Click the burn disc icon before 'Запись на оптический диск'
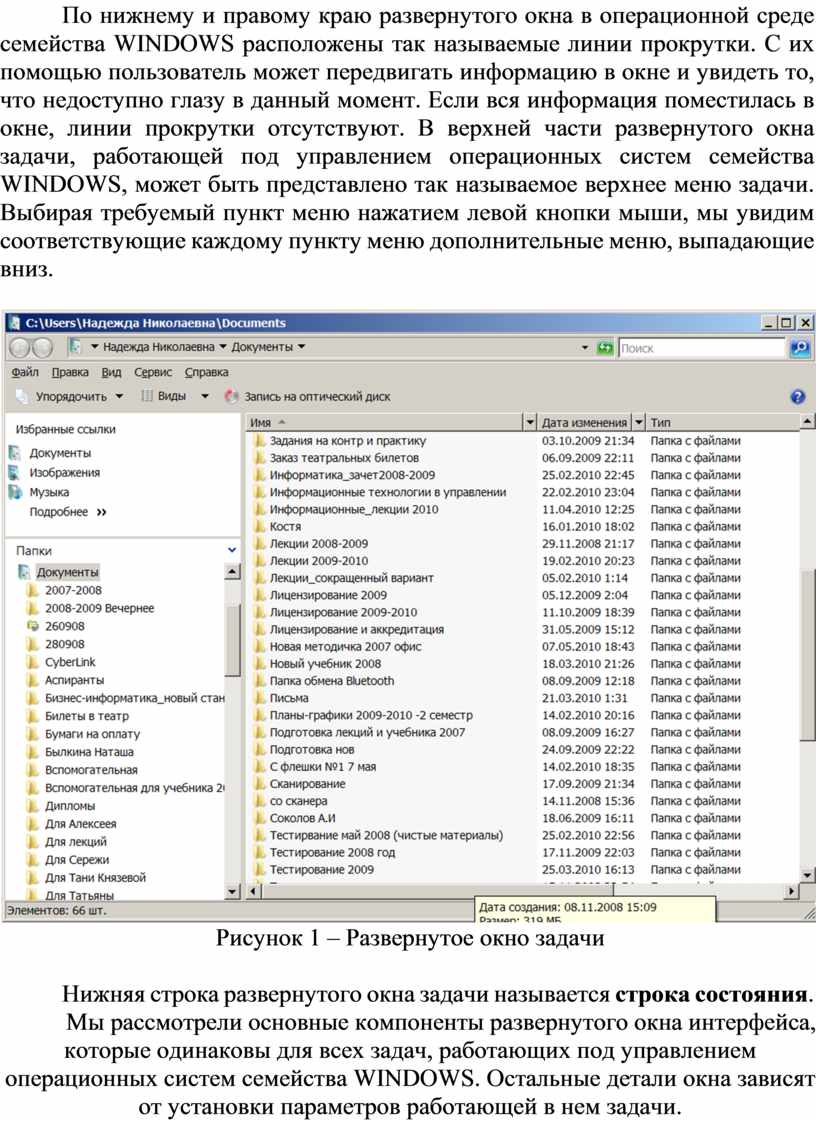 point(231,396)
